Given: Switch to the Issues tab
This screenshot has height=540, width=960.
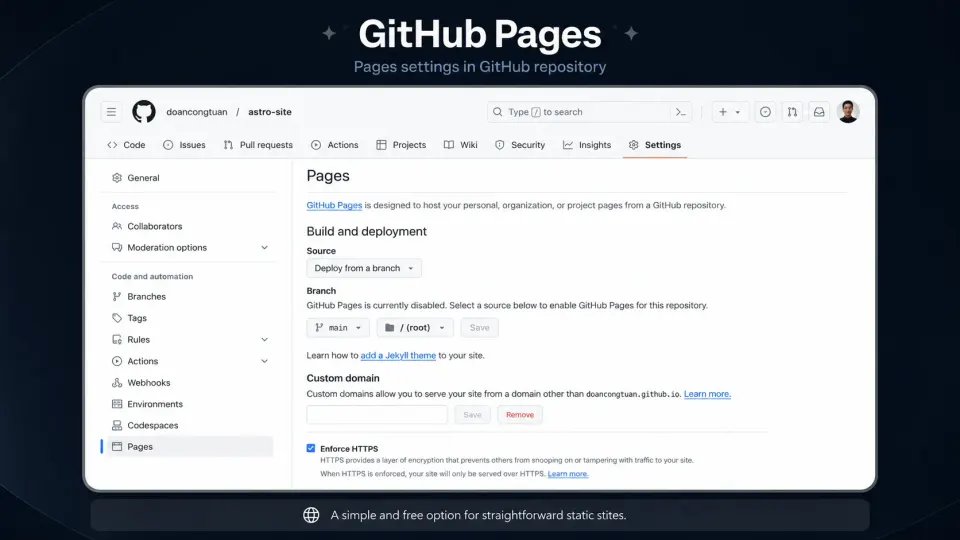Looking at the screenshot, I should pos(184,145).
